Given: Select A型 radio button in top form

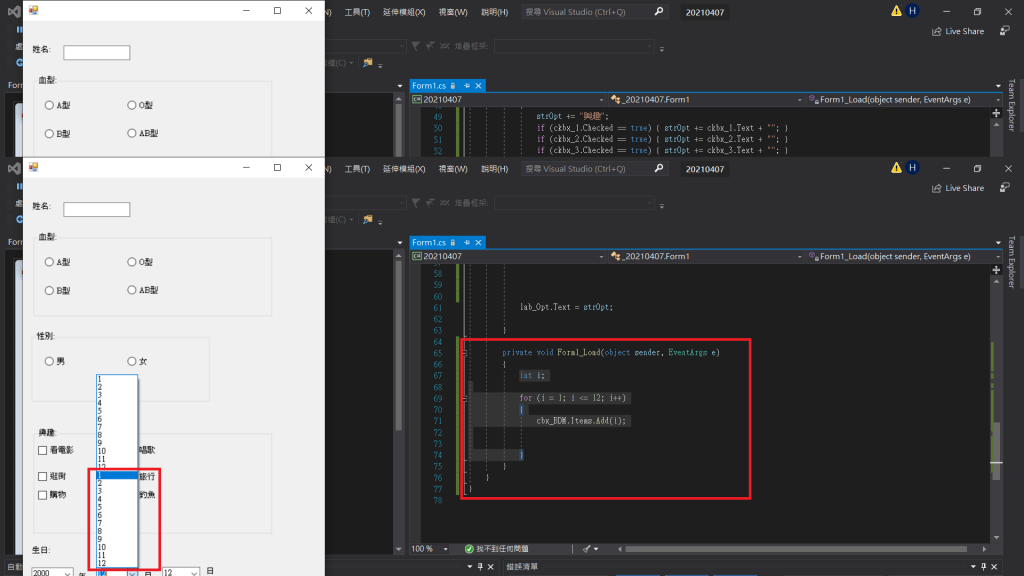Looking at the screenshot, I should [49, 105].
